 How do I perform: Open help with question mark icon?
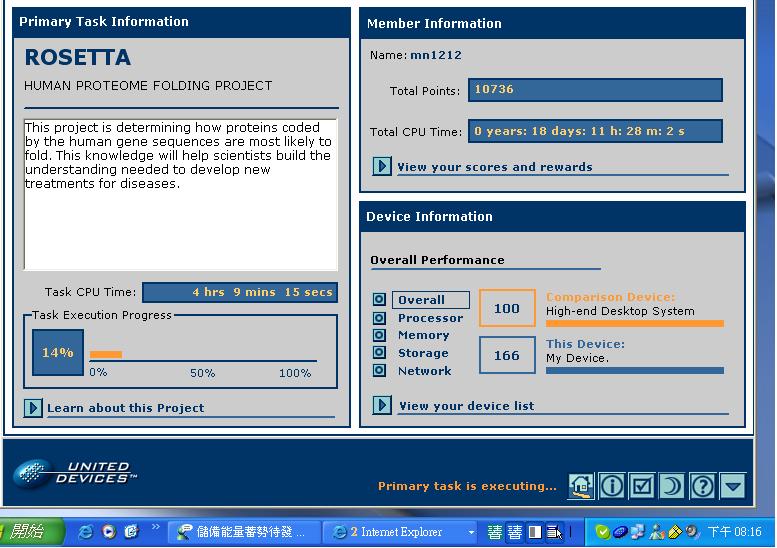coord(703,486)
